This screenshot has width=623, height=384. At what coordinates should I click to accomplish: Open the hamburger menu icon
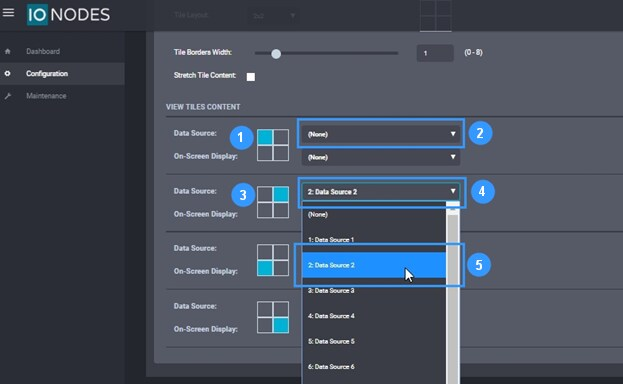[x=8, y=13]
